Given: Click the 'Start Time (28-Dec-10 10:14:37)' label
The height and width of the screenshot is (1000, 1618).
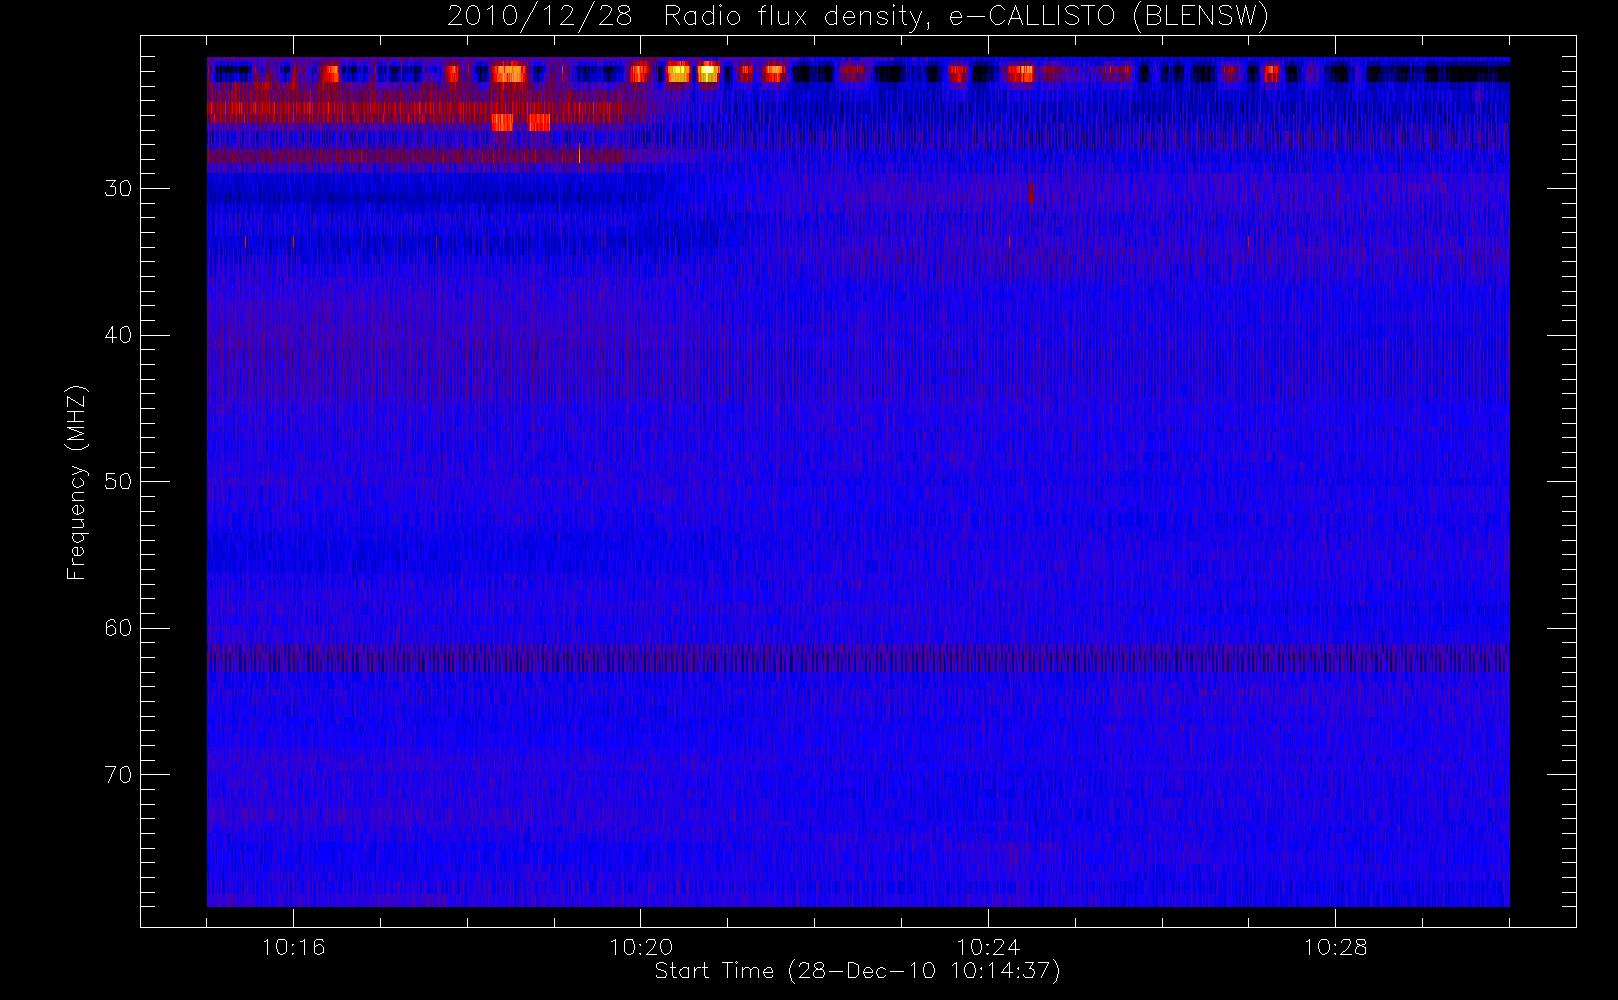Looking at the screenshot, I should pyautogui.click(x=857, y=971).
